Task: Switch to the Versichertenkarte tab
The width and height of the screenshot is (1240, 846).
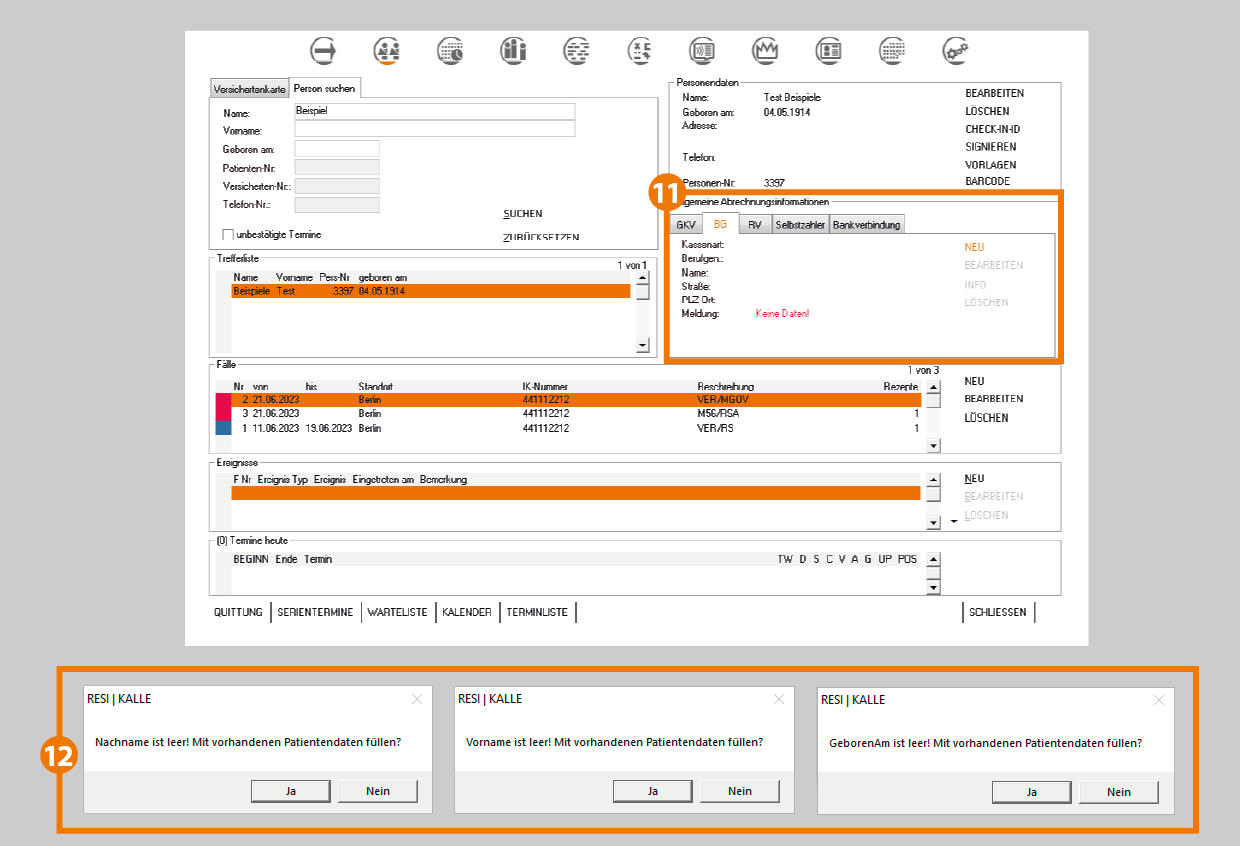Action: click(x=249, y=89)
